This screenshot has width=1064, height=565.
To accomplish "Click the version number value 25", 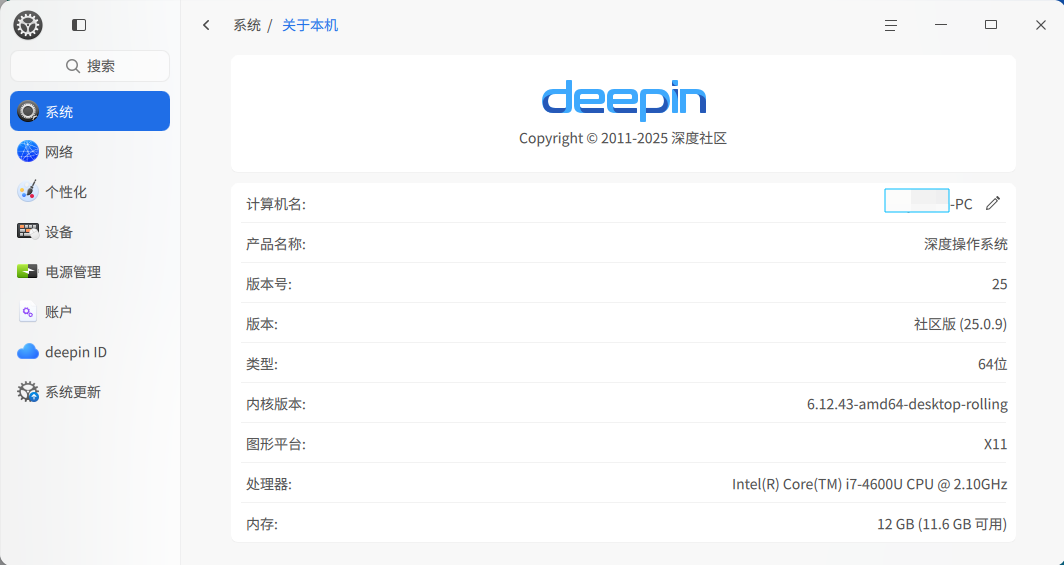I will 999,284.
